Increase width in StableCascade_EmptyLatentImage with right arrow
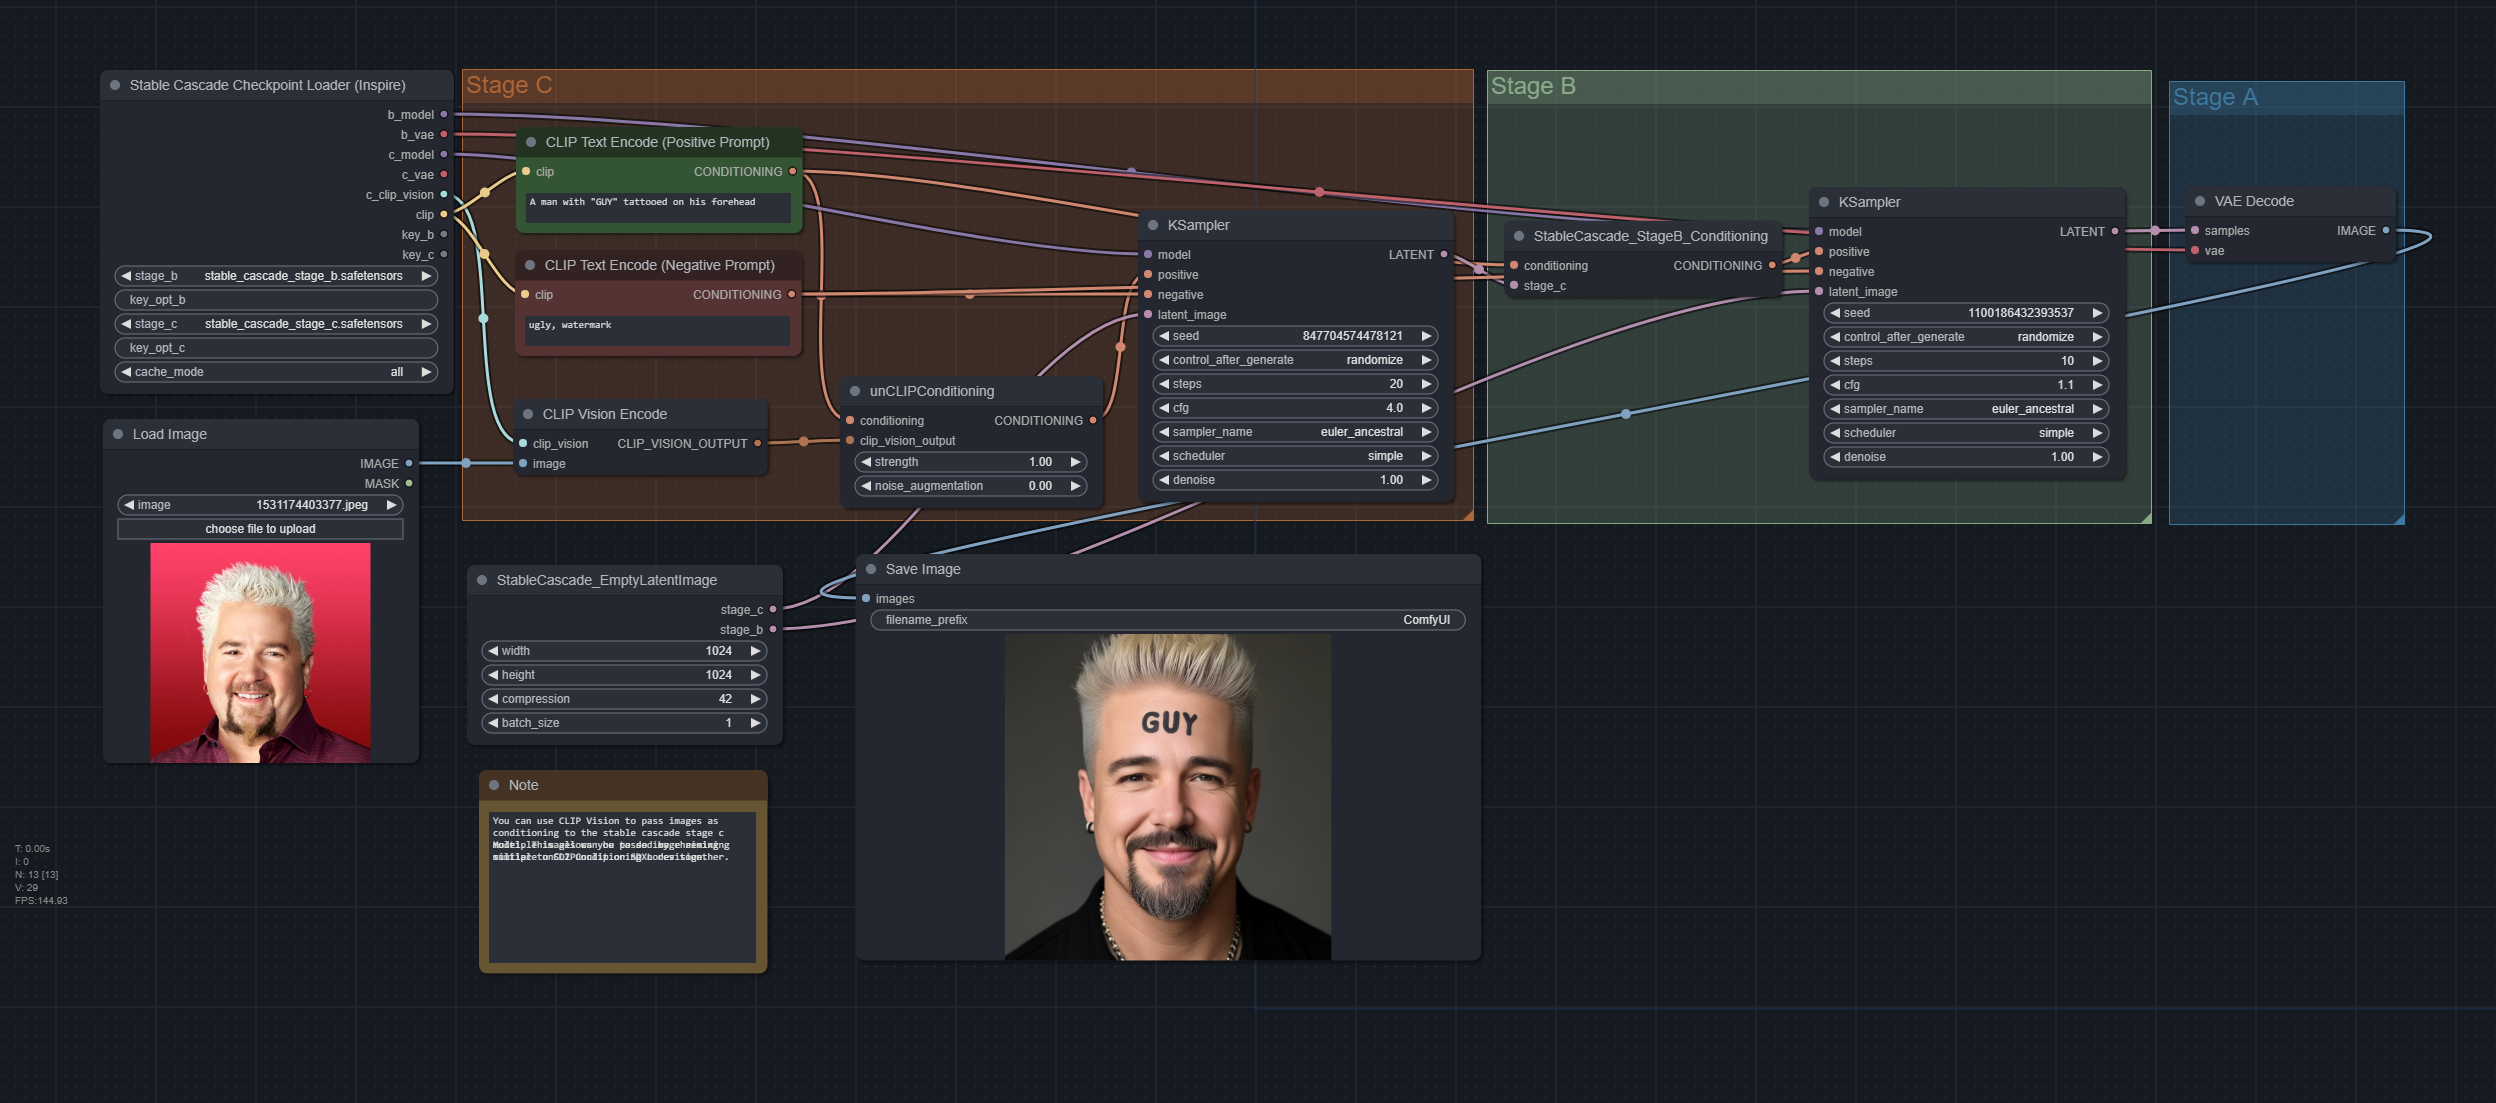Image resolution: width=2496 pixels, height=1103 pixels. 755,651
